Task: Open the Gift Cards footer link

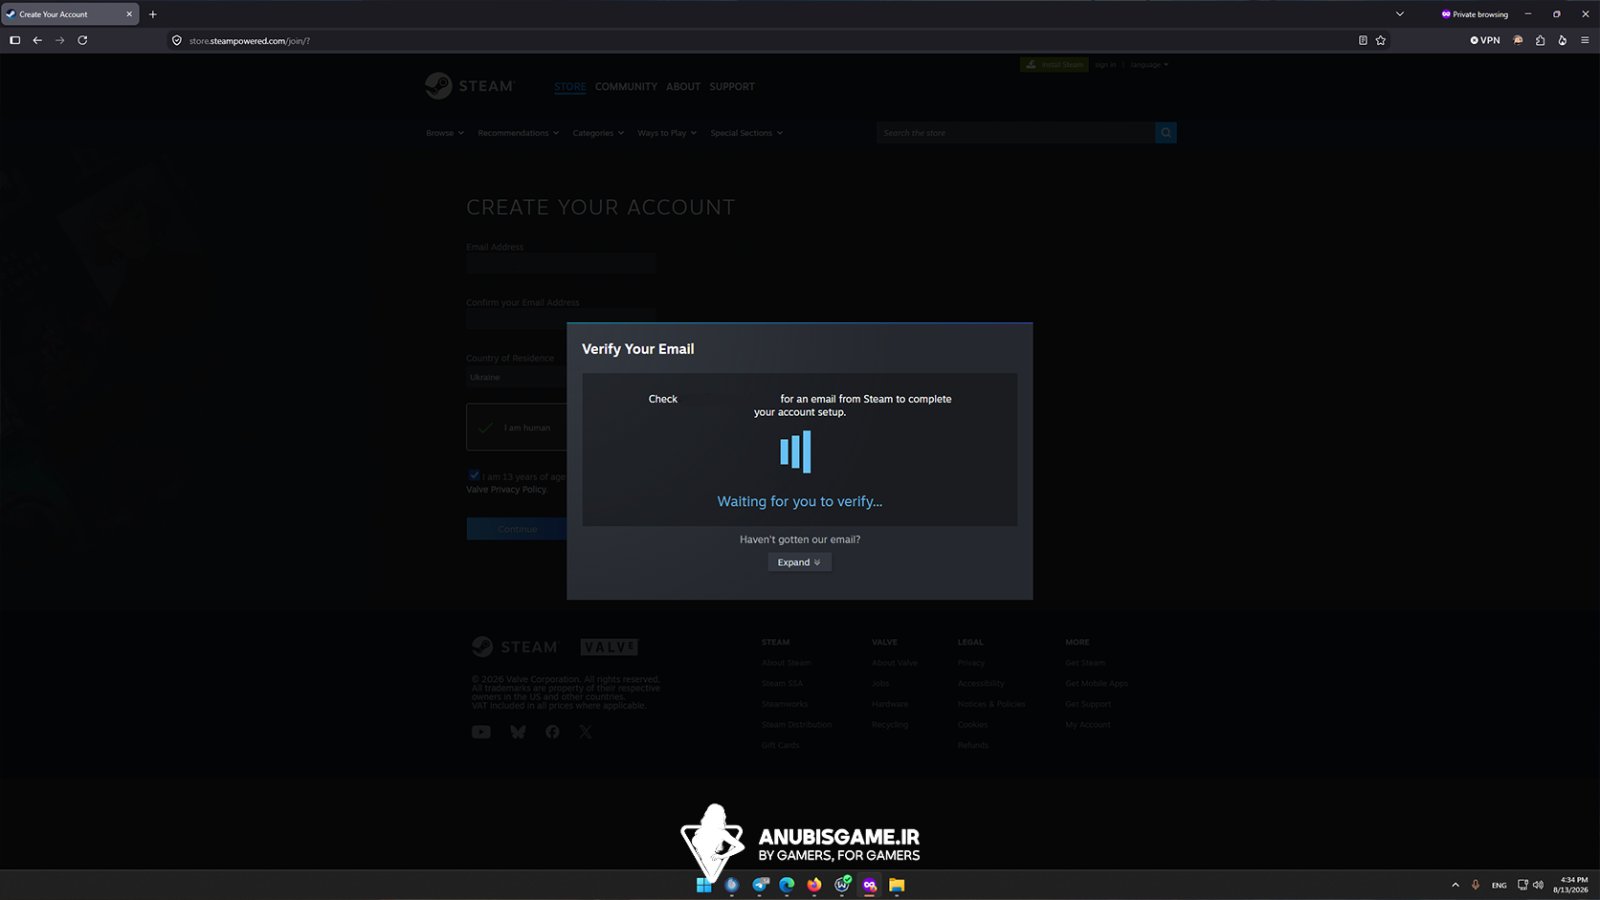Action: (780, 745)
